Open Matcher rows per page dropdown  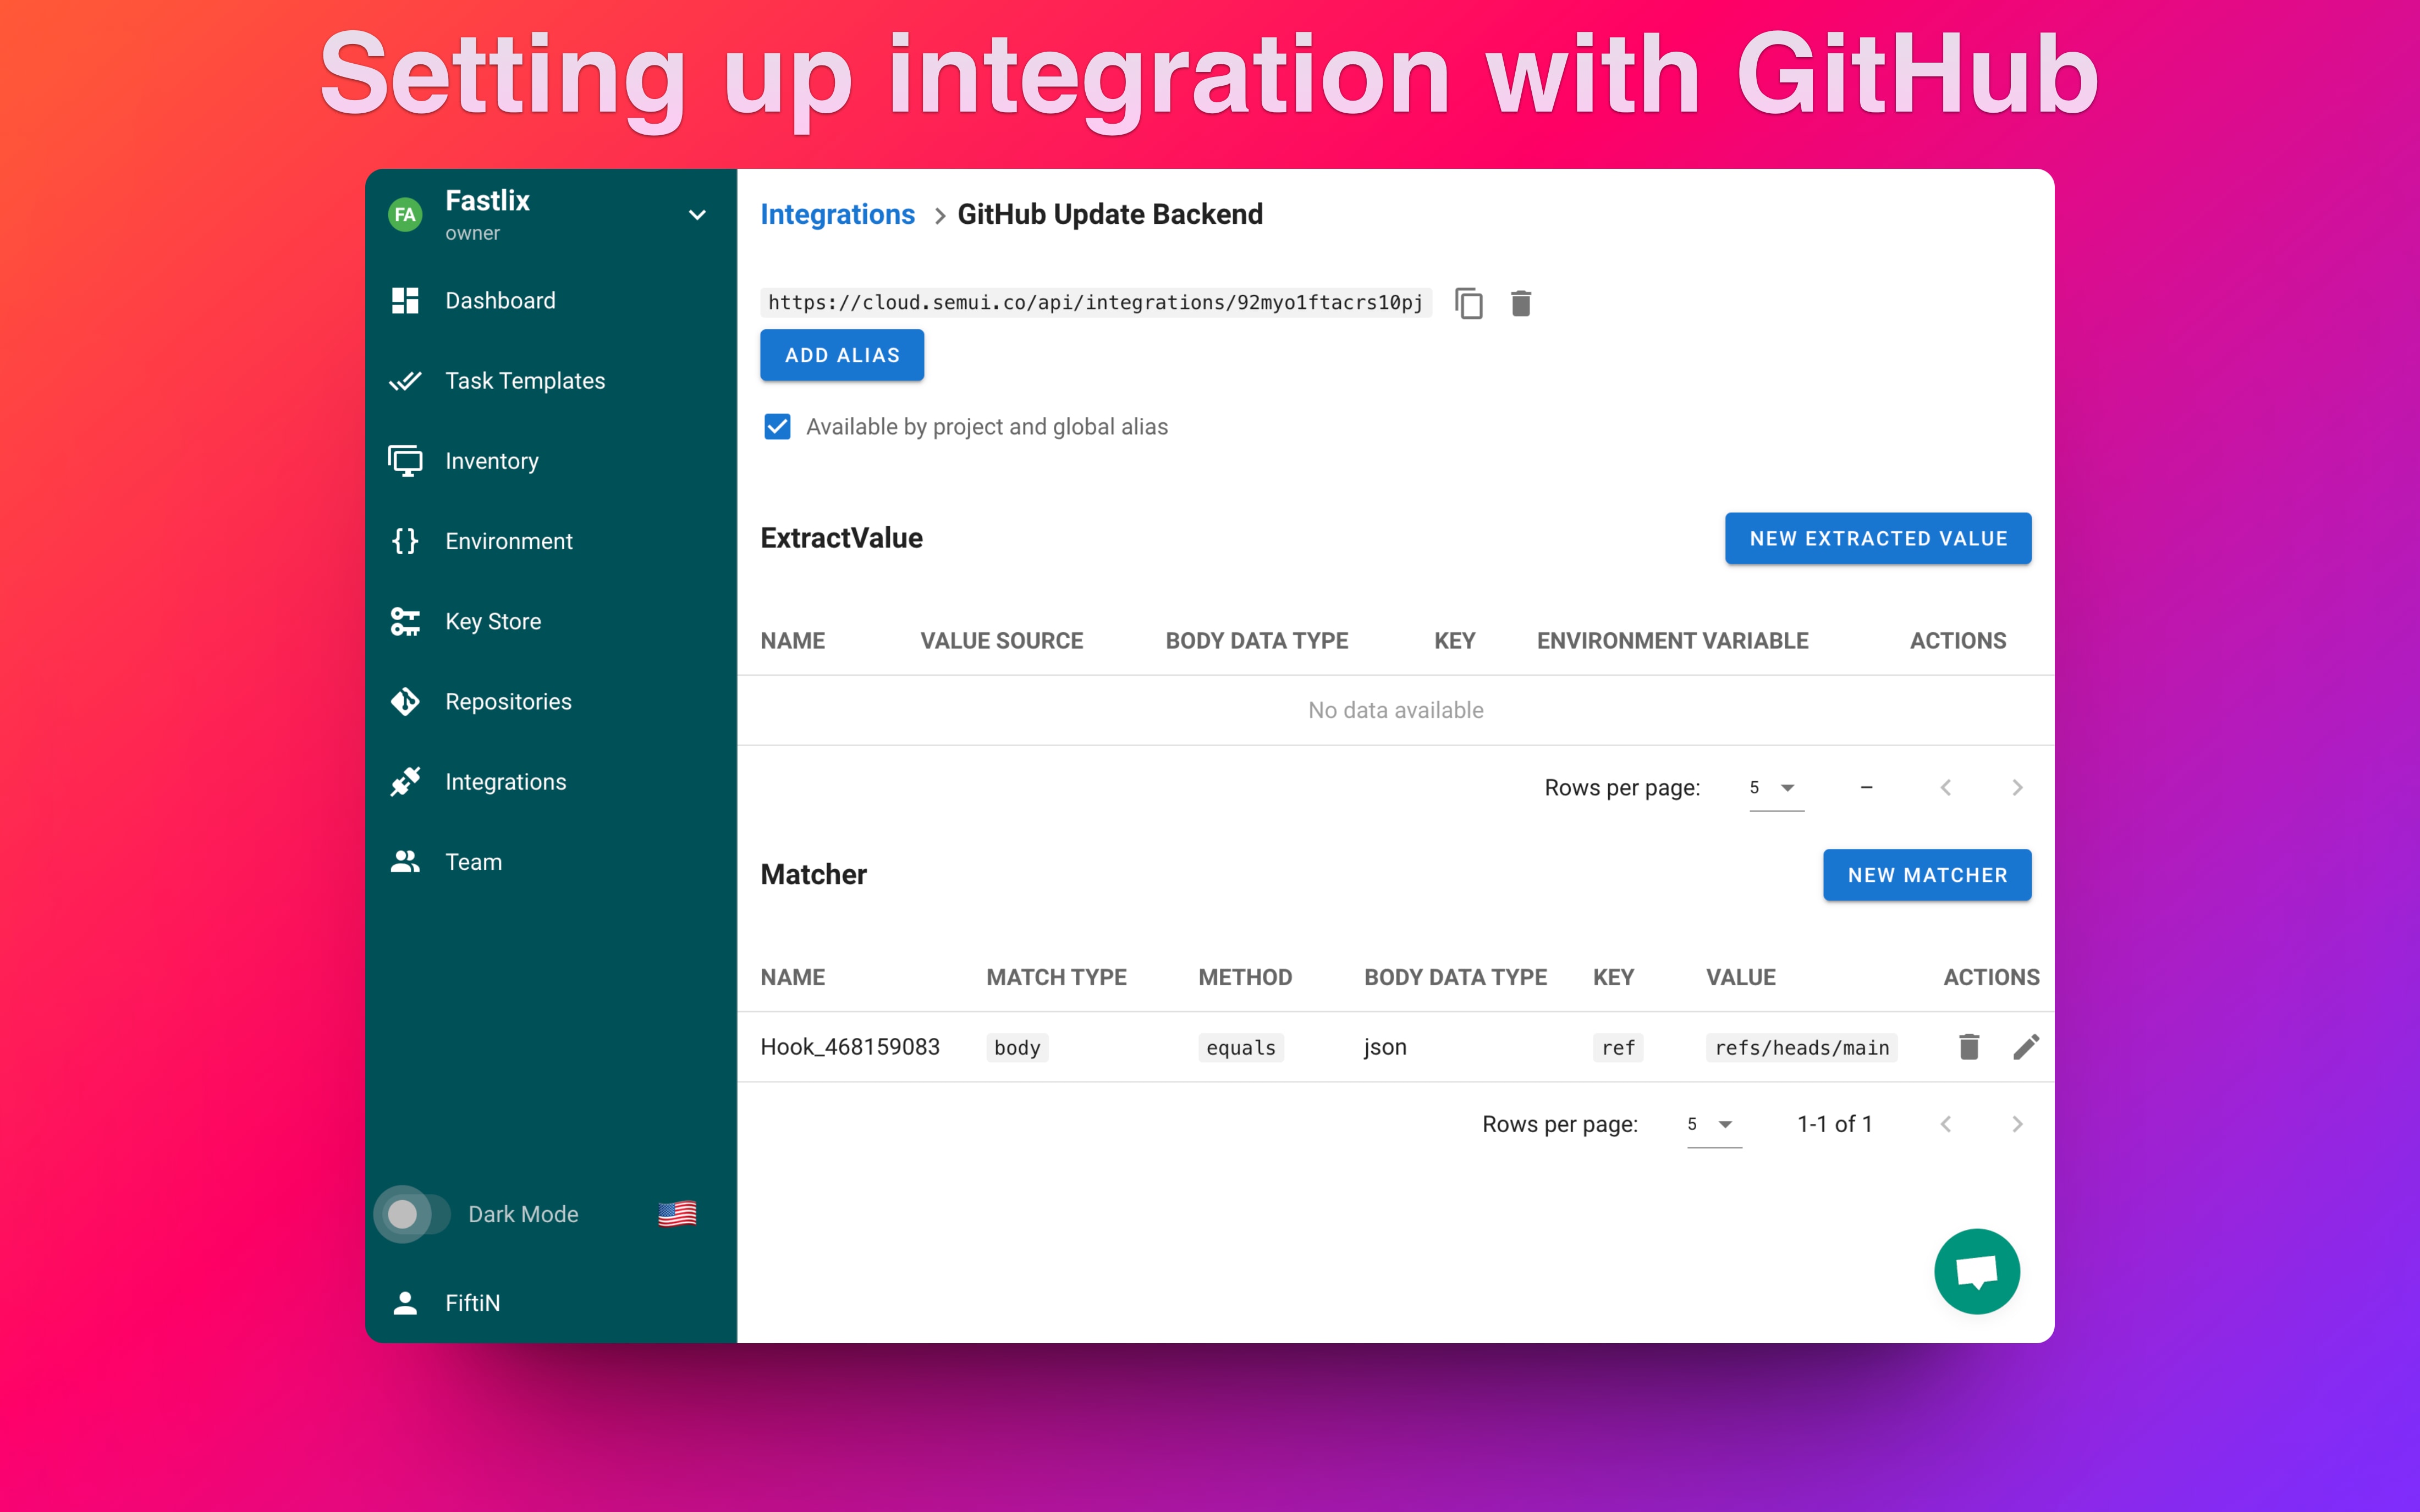pyautogui.click(x=1714, y=1124)
